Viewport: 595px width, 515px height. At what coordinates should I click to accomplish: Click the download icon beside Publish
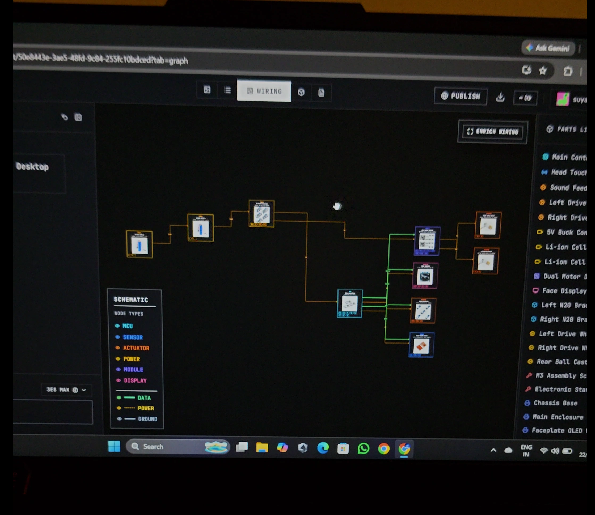point(501,98)
